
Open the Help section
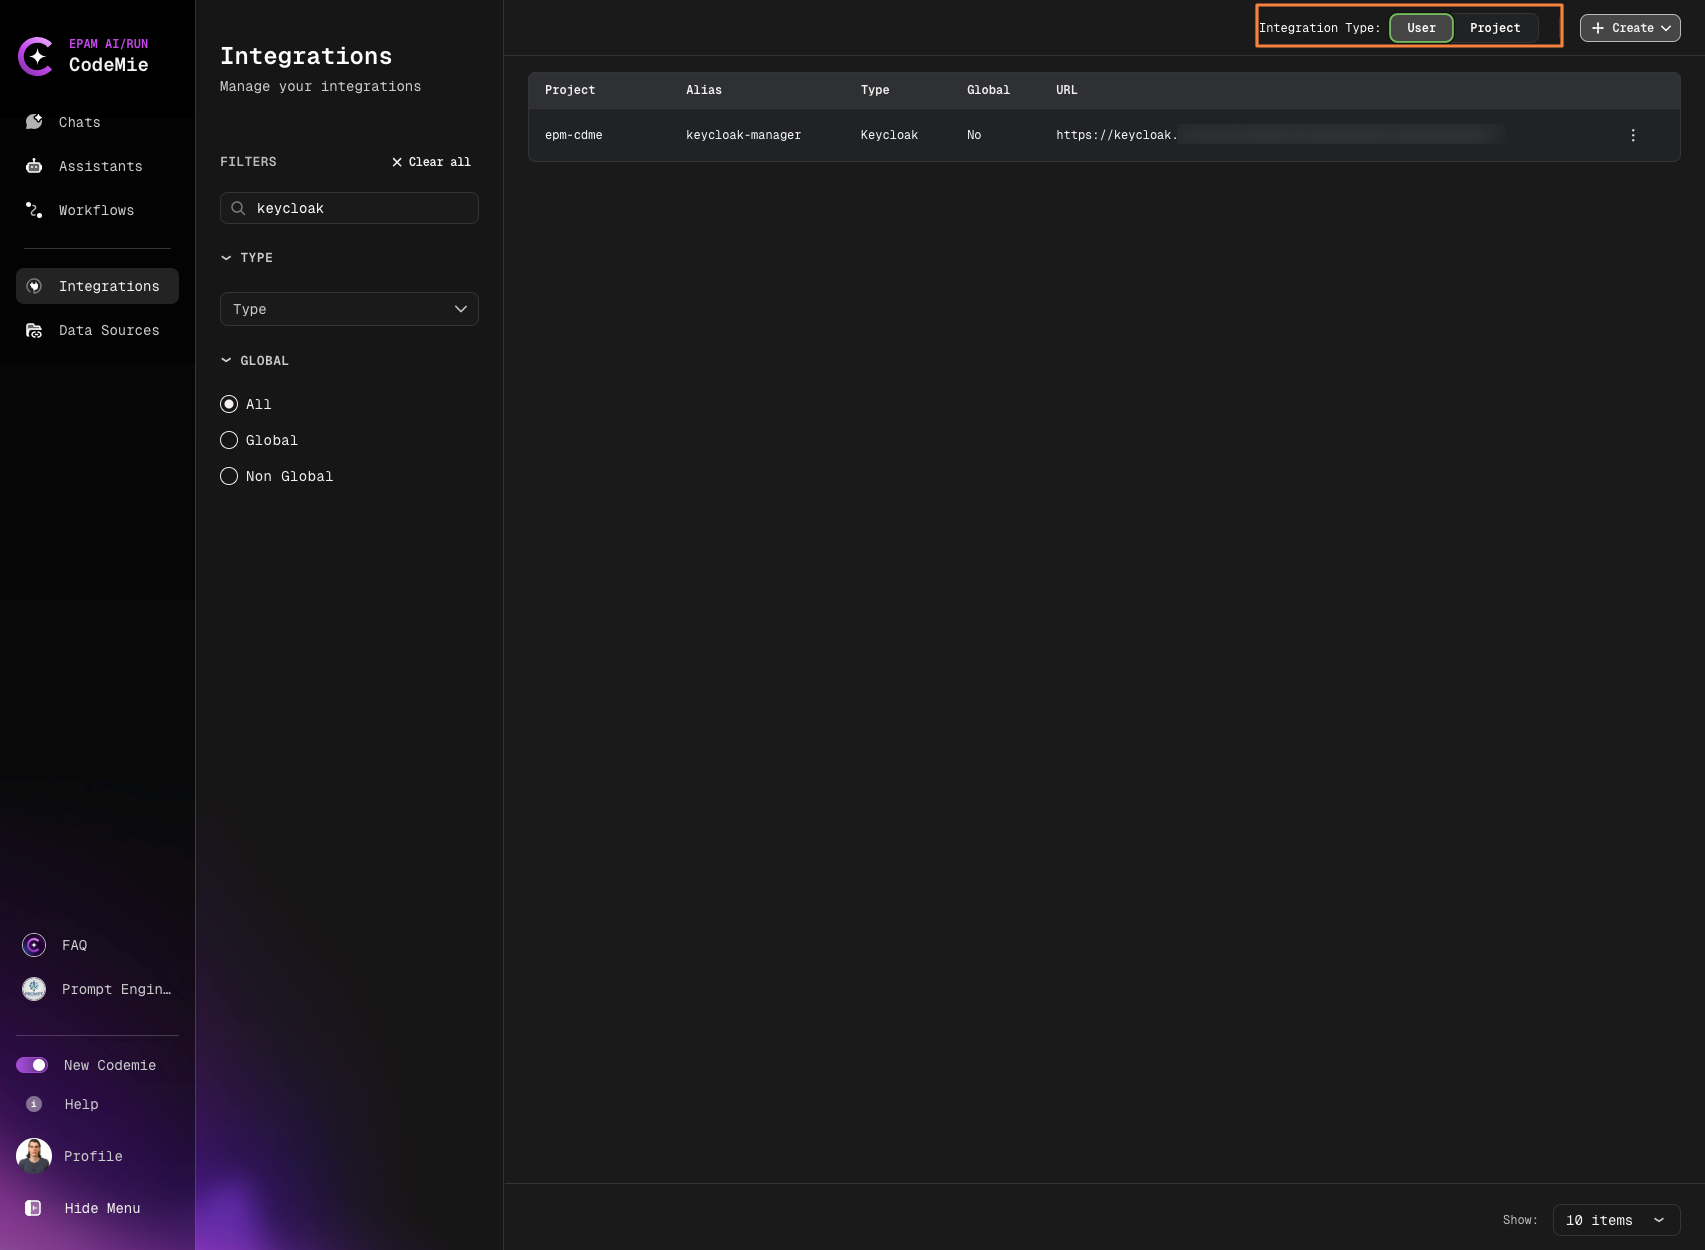point(80,1104)
